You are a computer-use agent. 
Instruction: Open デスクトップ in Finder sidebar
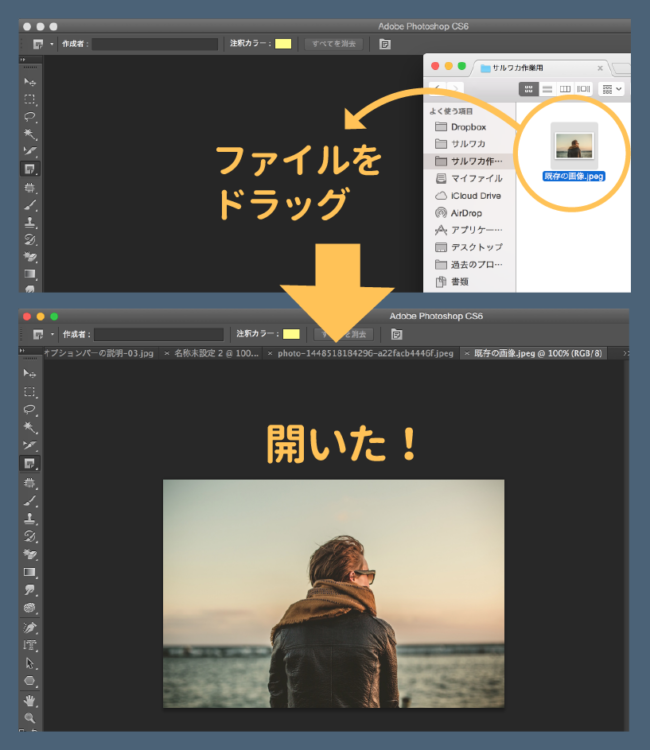click(x=476, y=247)
